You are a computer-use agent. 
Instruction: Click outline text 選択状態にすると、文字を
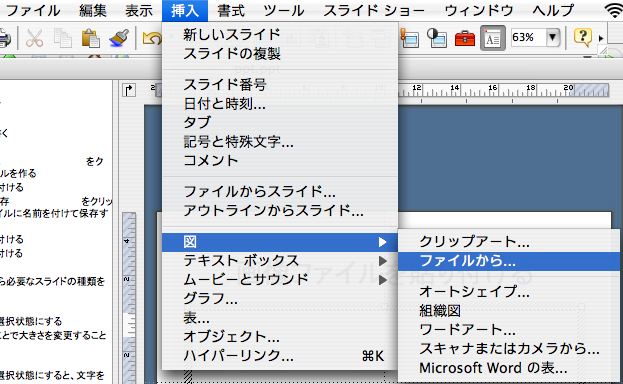[52, 376]
